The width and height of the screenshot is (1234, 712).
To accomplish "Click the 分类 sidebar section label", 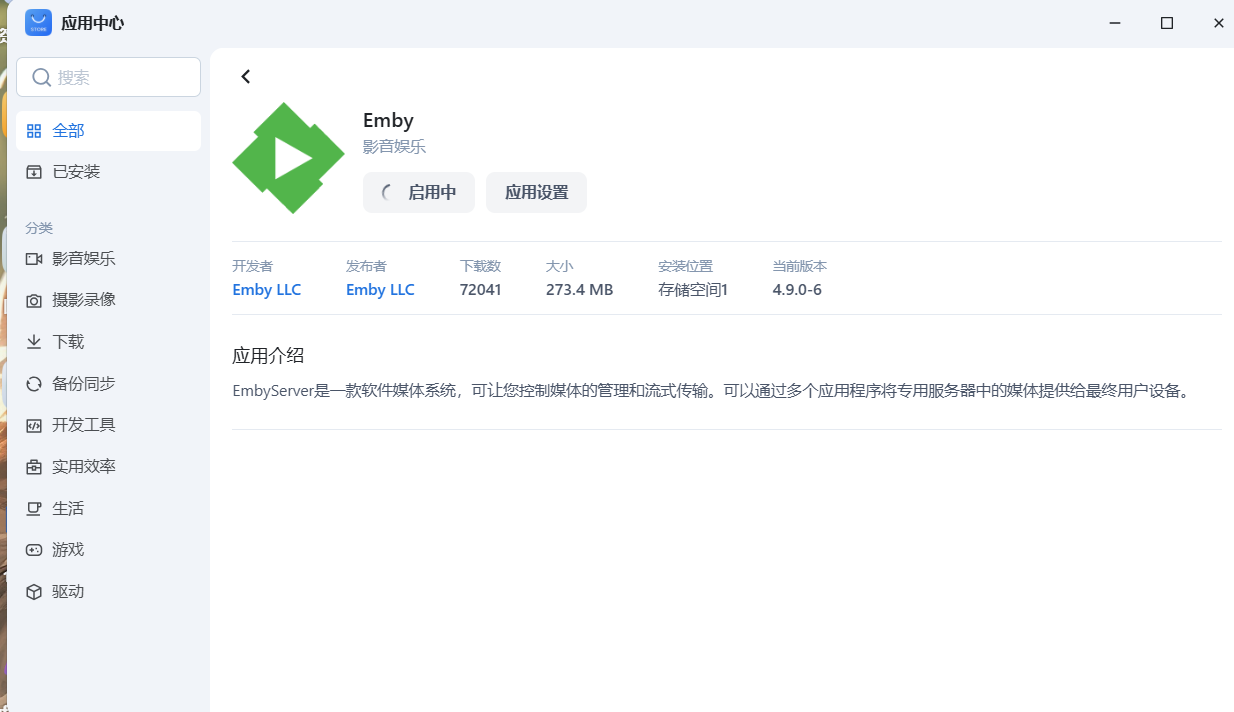I will pyautogui.click(x=39, y=228).
